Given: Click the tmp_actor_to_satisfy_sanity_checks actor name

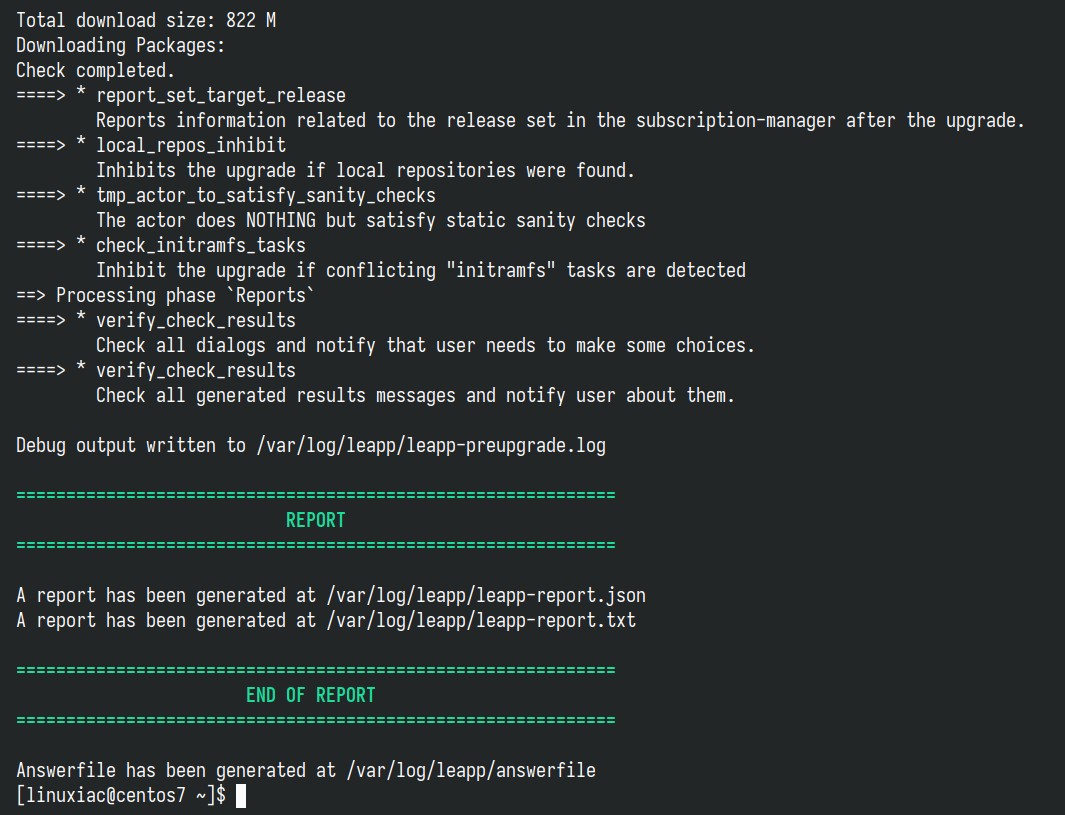Looking at the screenshot, I should (266, 196).
